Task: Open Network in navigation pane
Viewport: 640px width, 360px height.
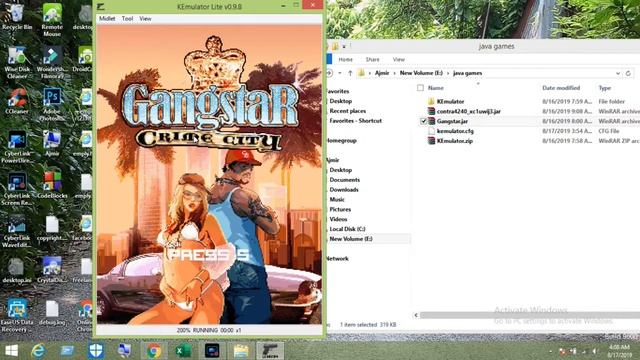Action: (338, 258)
